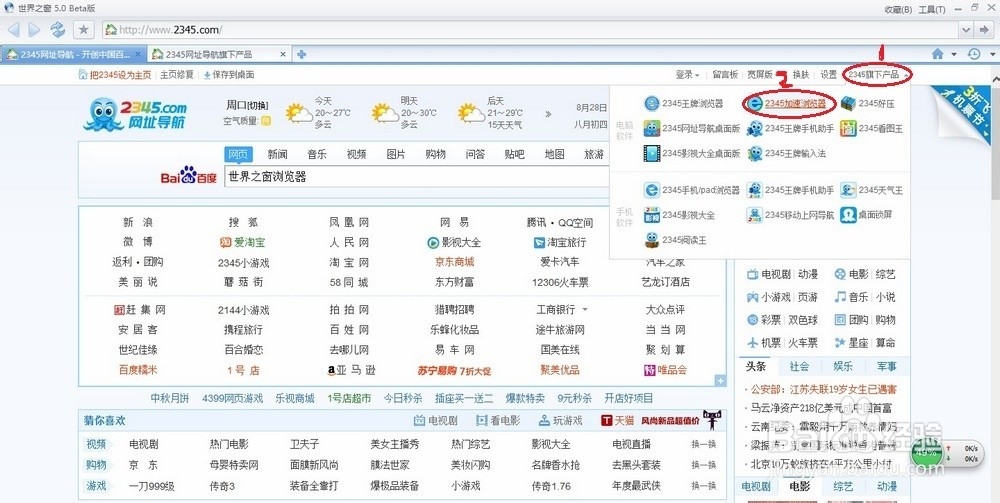The width and height of the screenshot is (1000, 503).
Task: Click the » arrow after weather forecast
Action: [x=548, y=114]
